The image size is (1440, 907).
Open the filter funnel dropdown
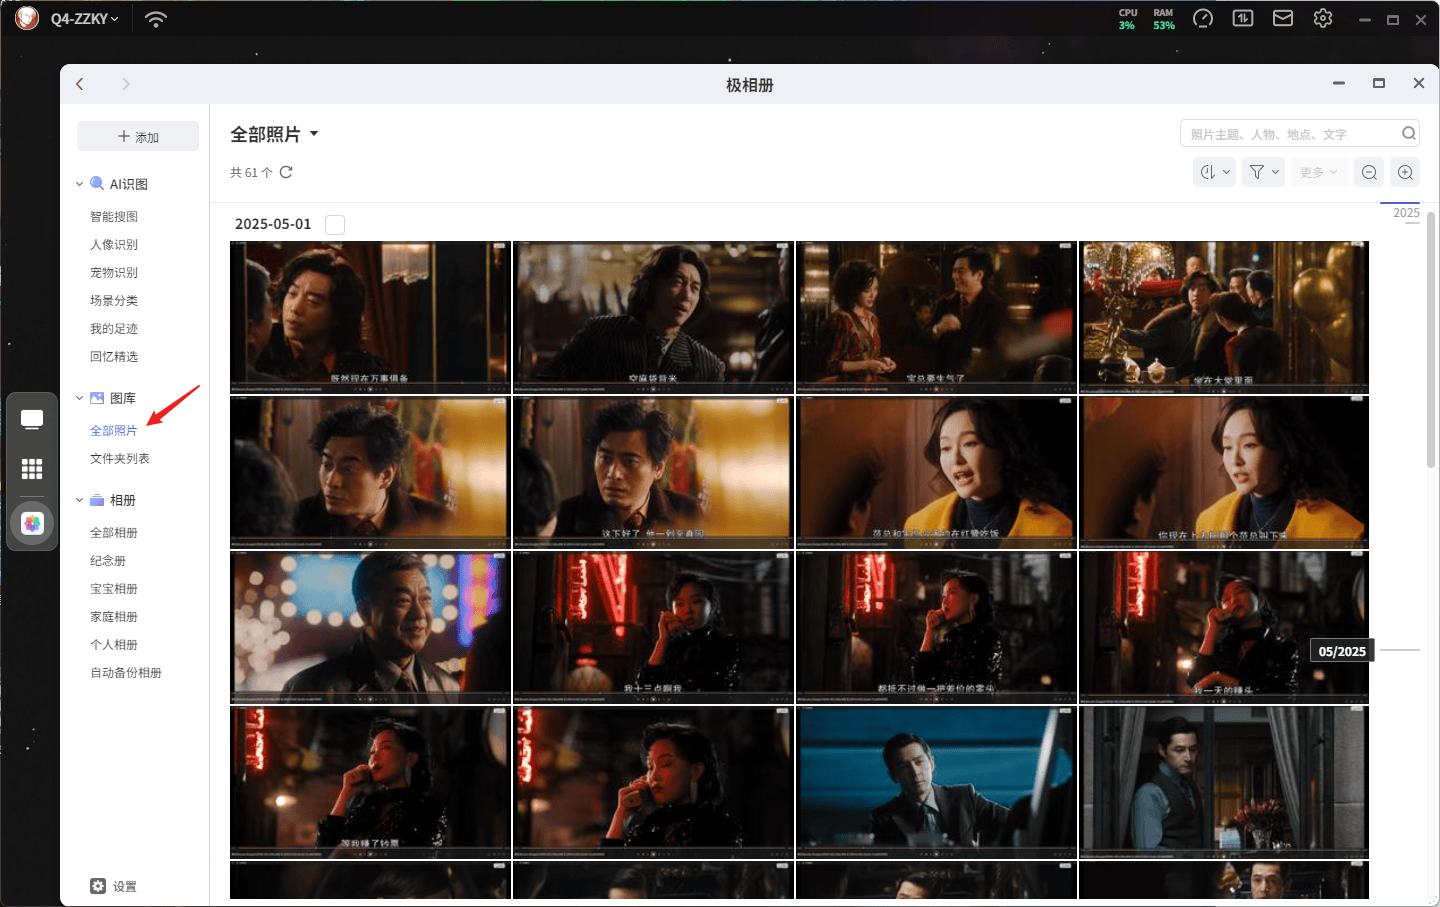pyautogui.click(x=1264, y=172)
